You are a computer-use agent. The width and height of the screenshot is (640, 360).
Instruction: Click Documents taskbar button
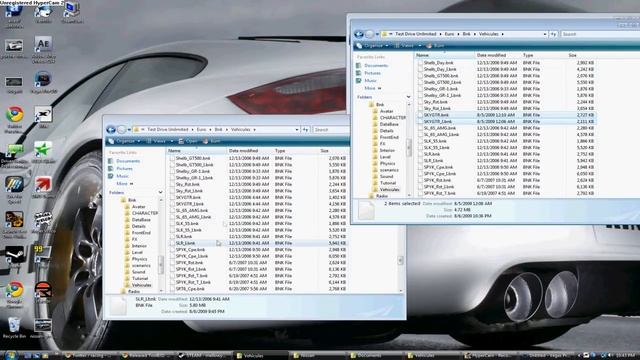tap(375, 356)
